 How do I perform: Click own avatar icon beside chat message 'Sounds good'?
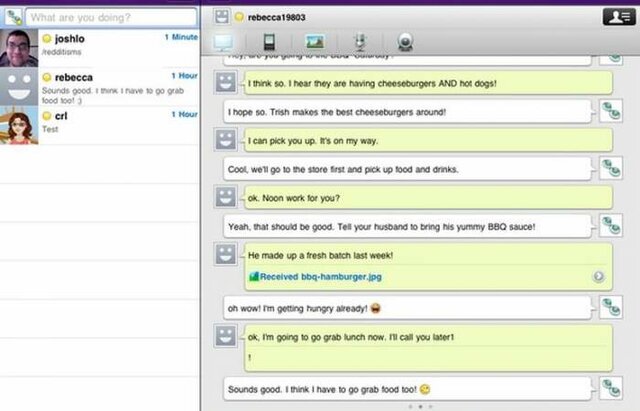pyautogui.click(x=611, y=388)
